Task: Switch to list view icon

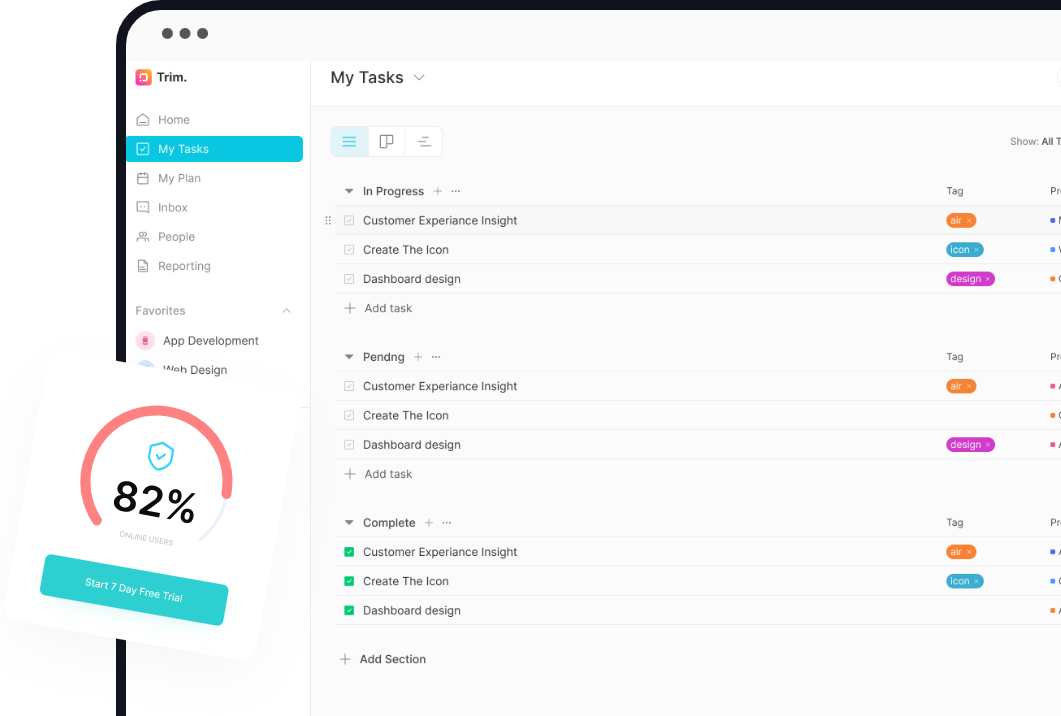Action: (349, 142)
